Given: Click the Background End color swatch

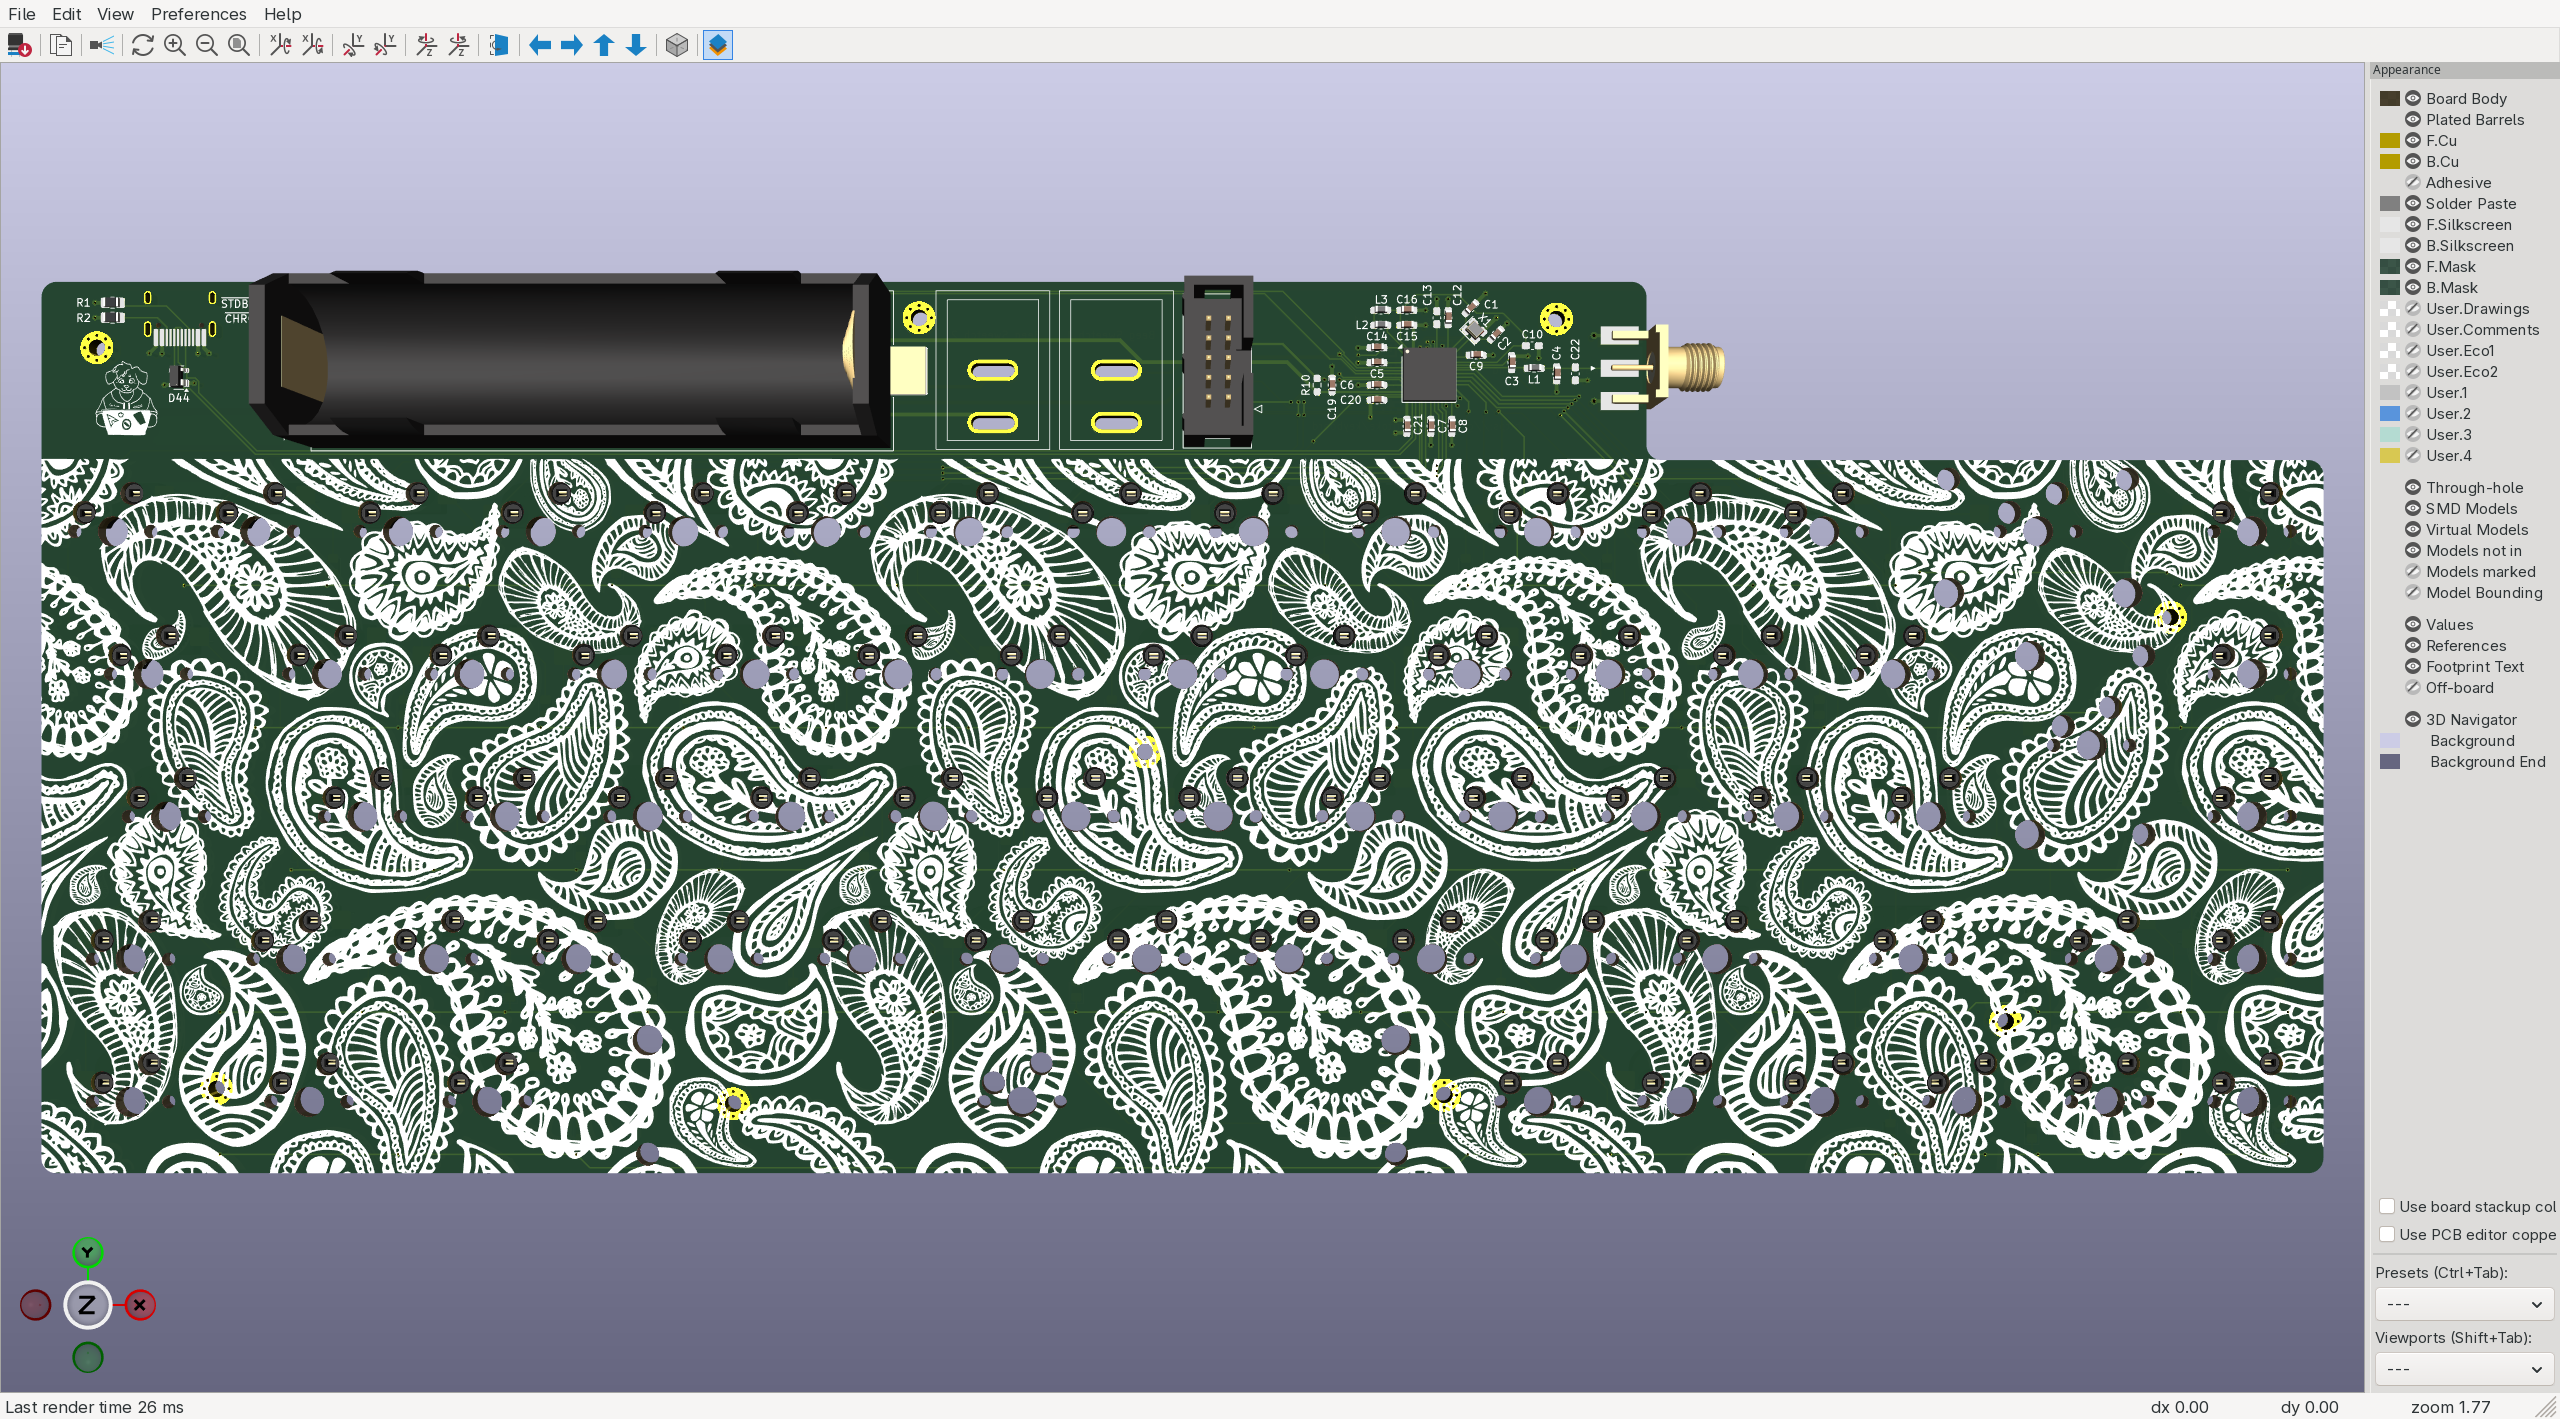Looking at the screenshot, I should [x=2390, y=761].
